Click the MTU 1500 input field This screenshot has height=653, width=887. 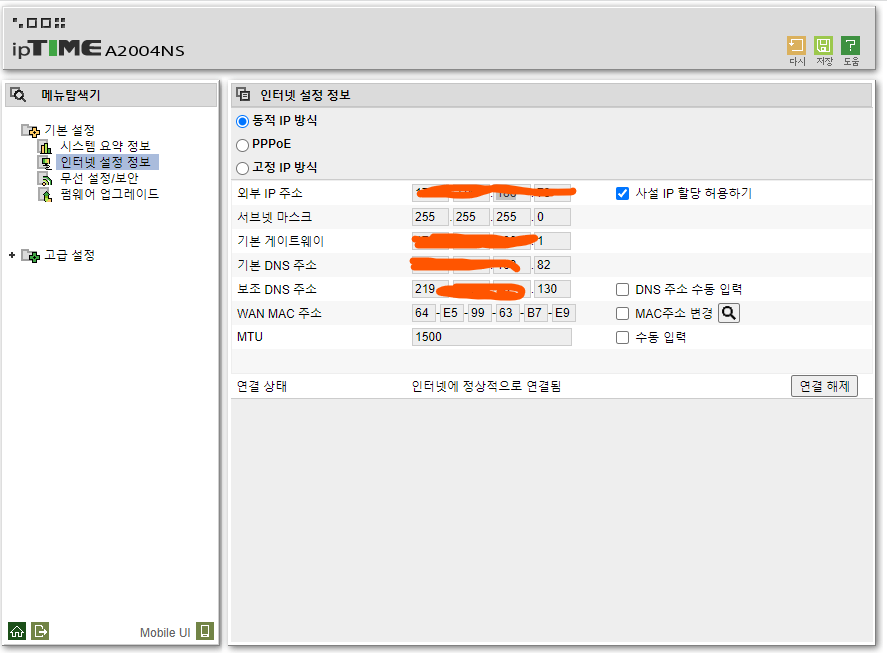pos(492,337)
